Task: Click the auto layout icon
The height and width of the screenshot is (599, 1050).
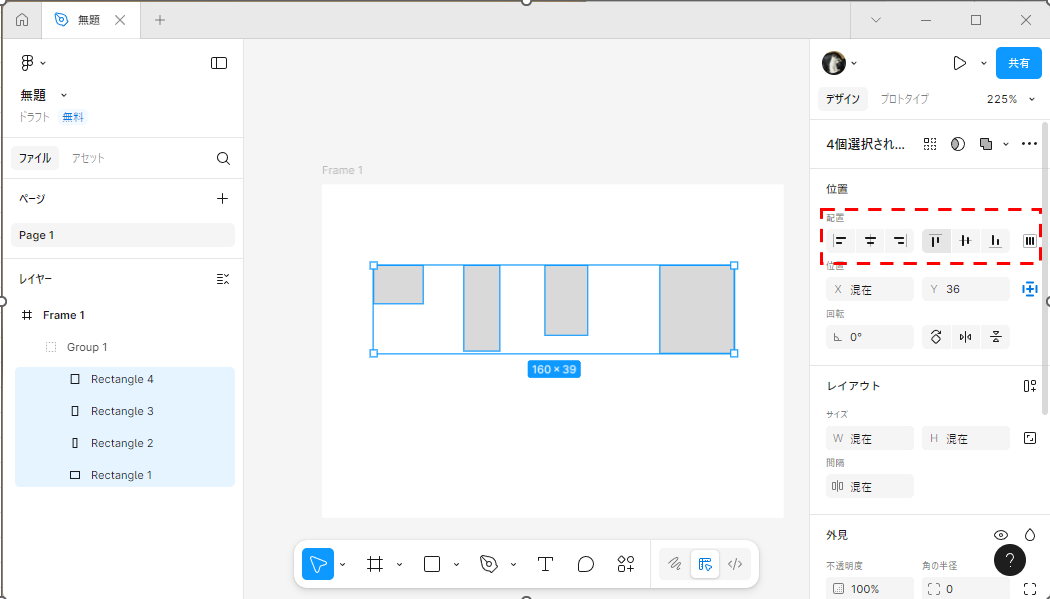Action: 1030,386
